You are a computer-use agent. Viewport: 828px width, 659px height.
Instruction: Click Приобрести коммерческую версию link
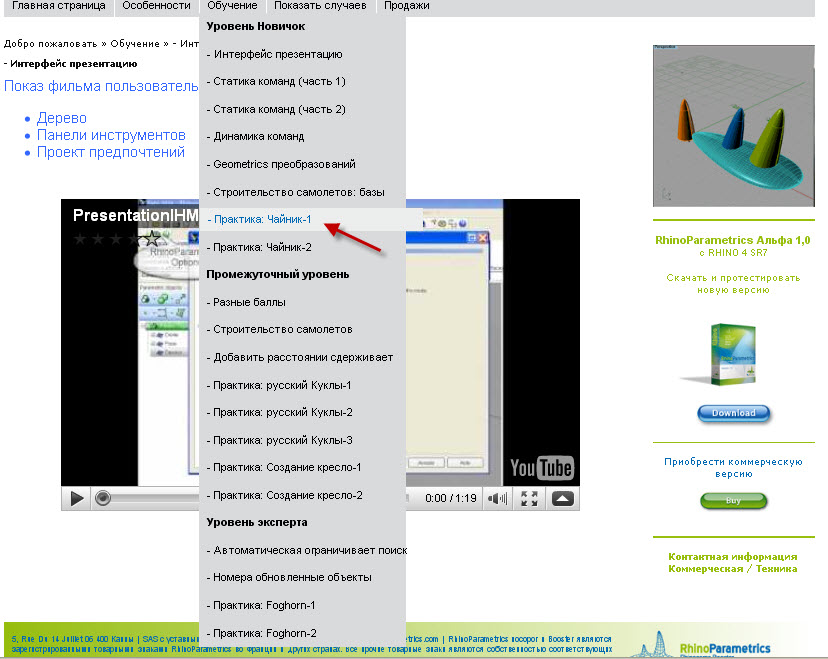click(x=733, y=468)
